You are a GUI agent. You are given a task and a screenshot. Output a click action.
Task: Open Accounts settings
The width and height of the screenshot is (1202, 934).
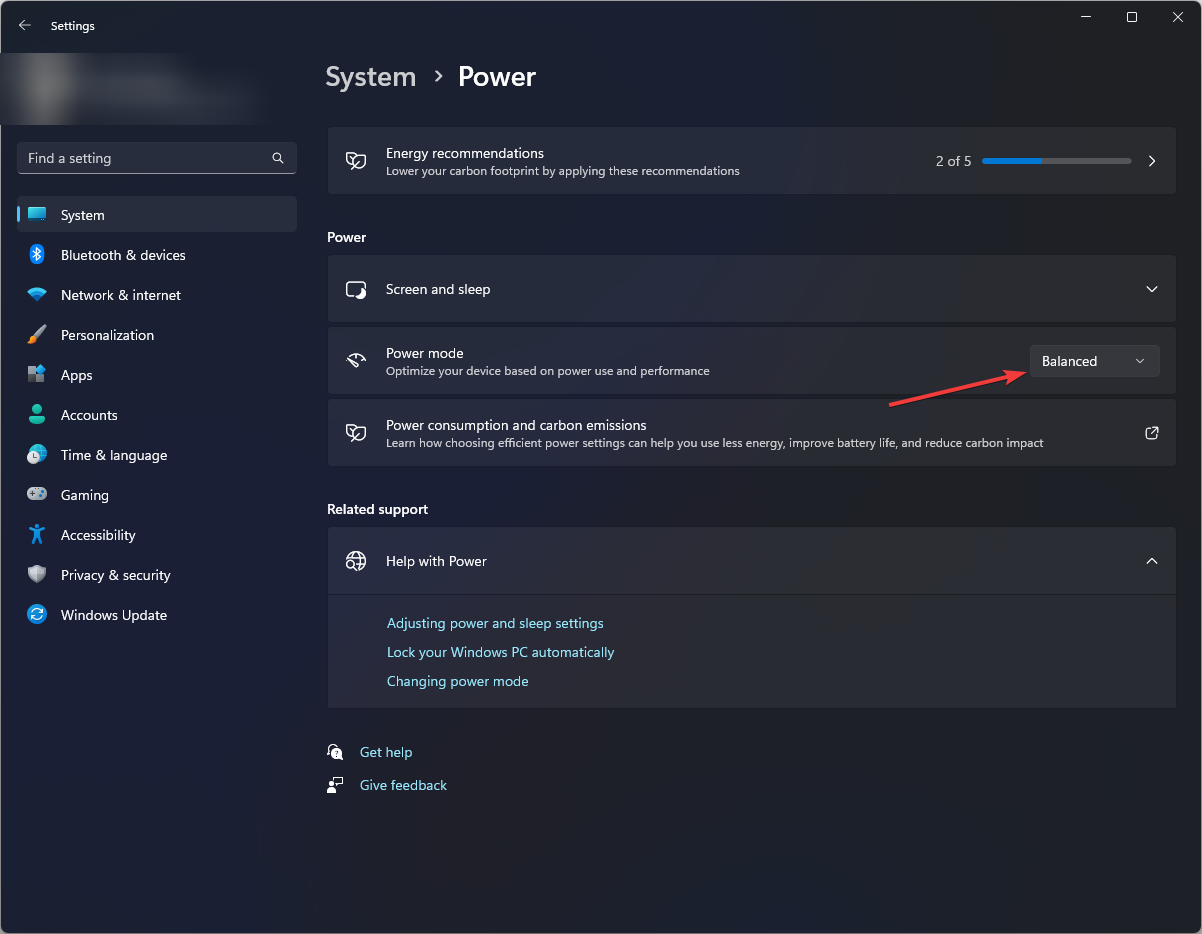click(157, 415)
